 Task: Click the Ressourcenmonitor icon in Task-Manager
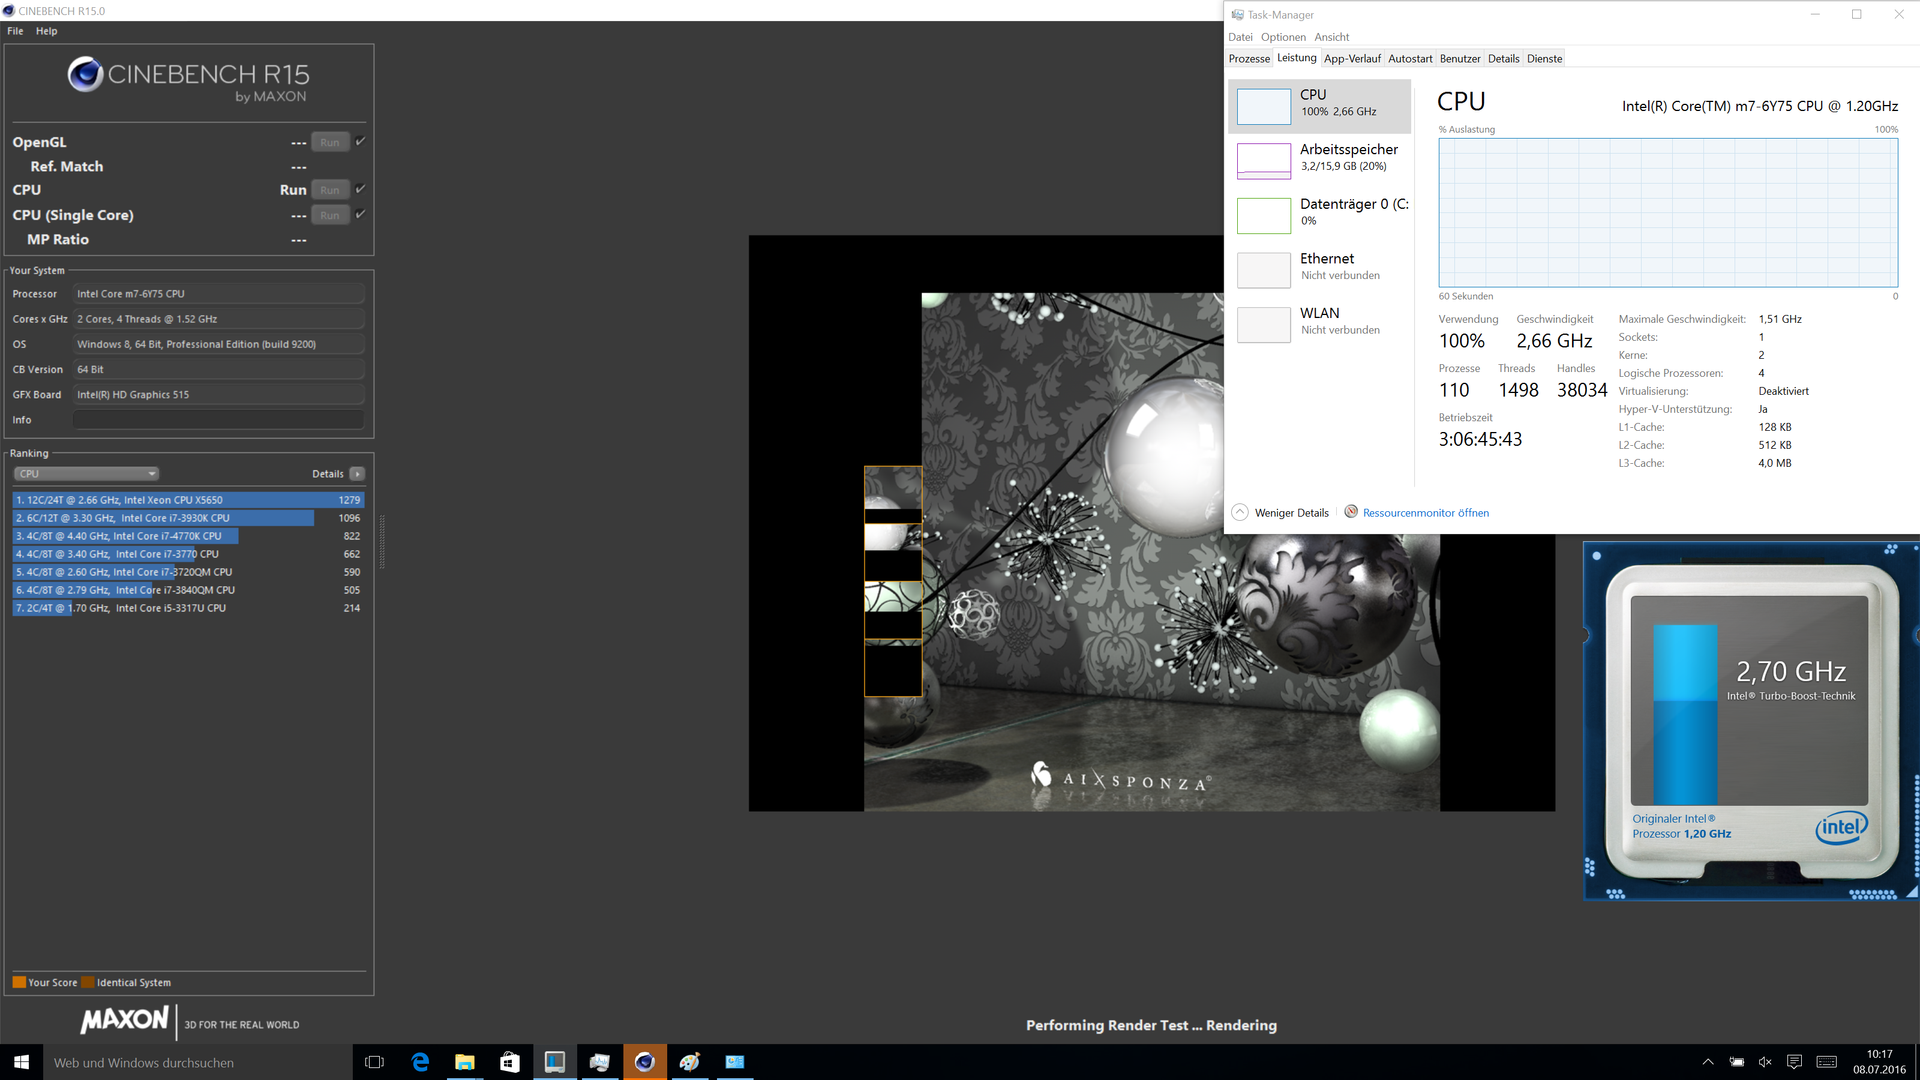tap(1351, 512)
